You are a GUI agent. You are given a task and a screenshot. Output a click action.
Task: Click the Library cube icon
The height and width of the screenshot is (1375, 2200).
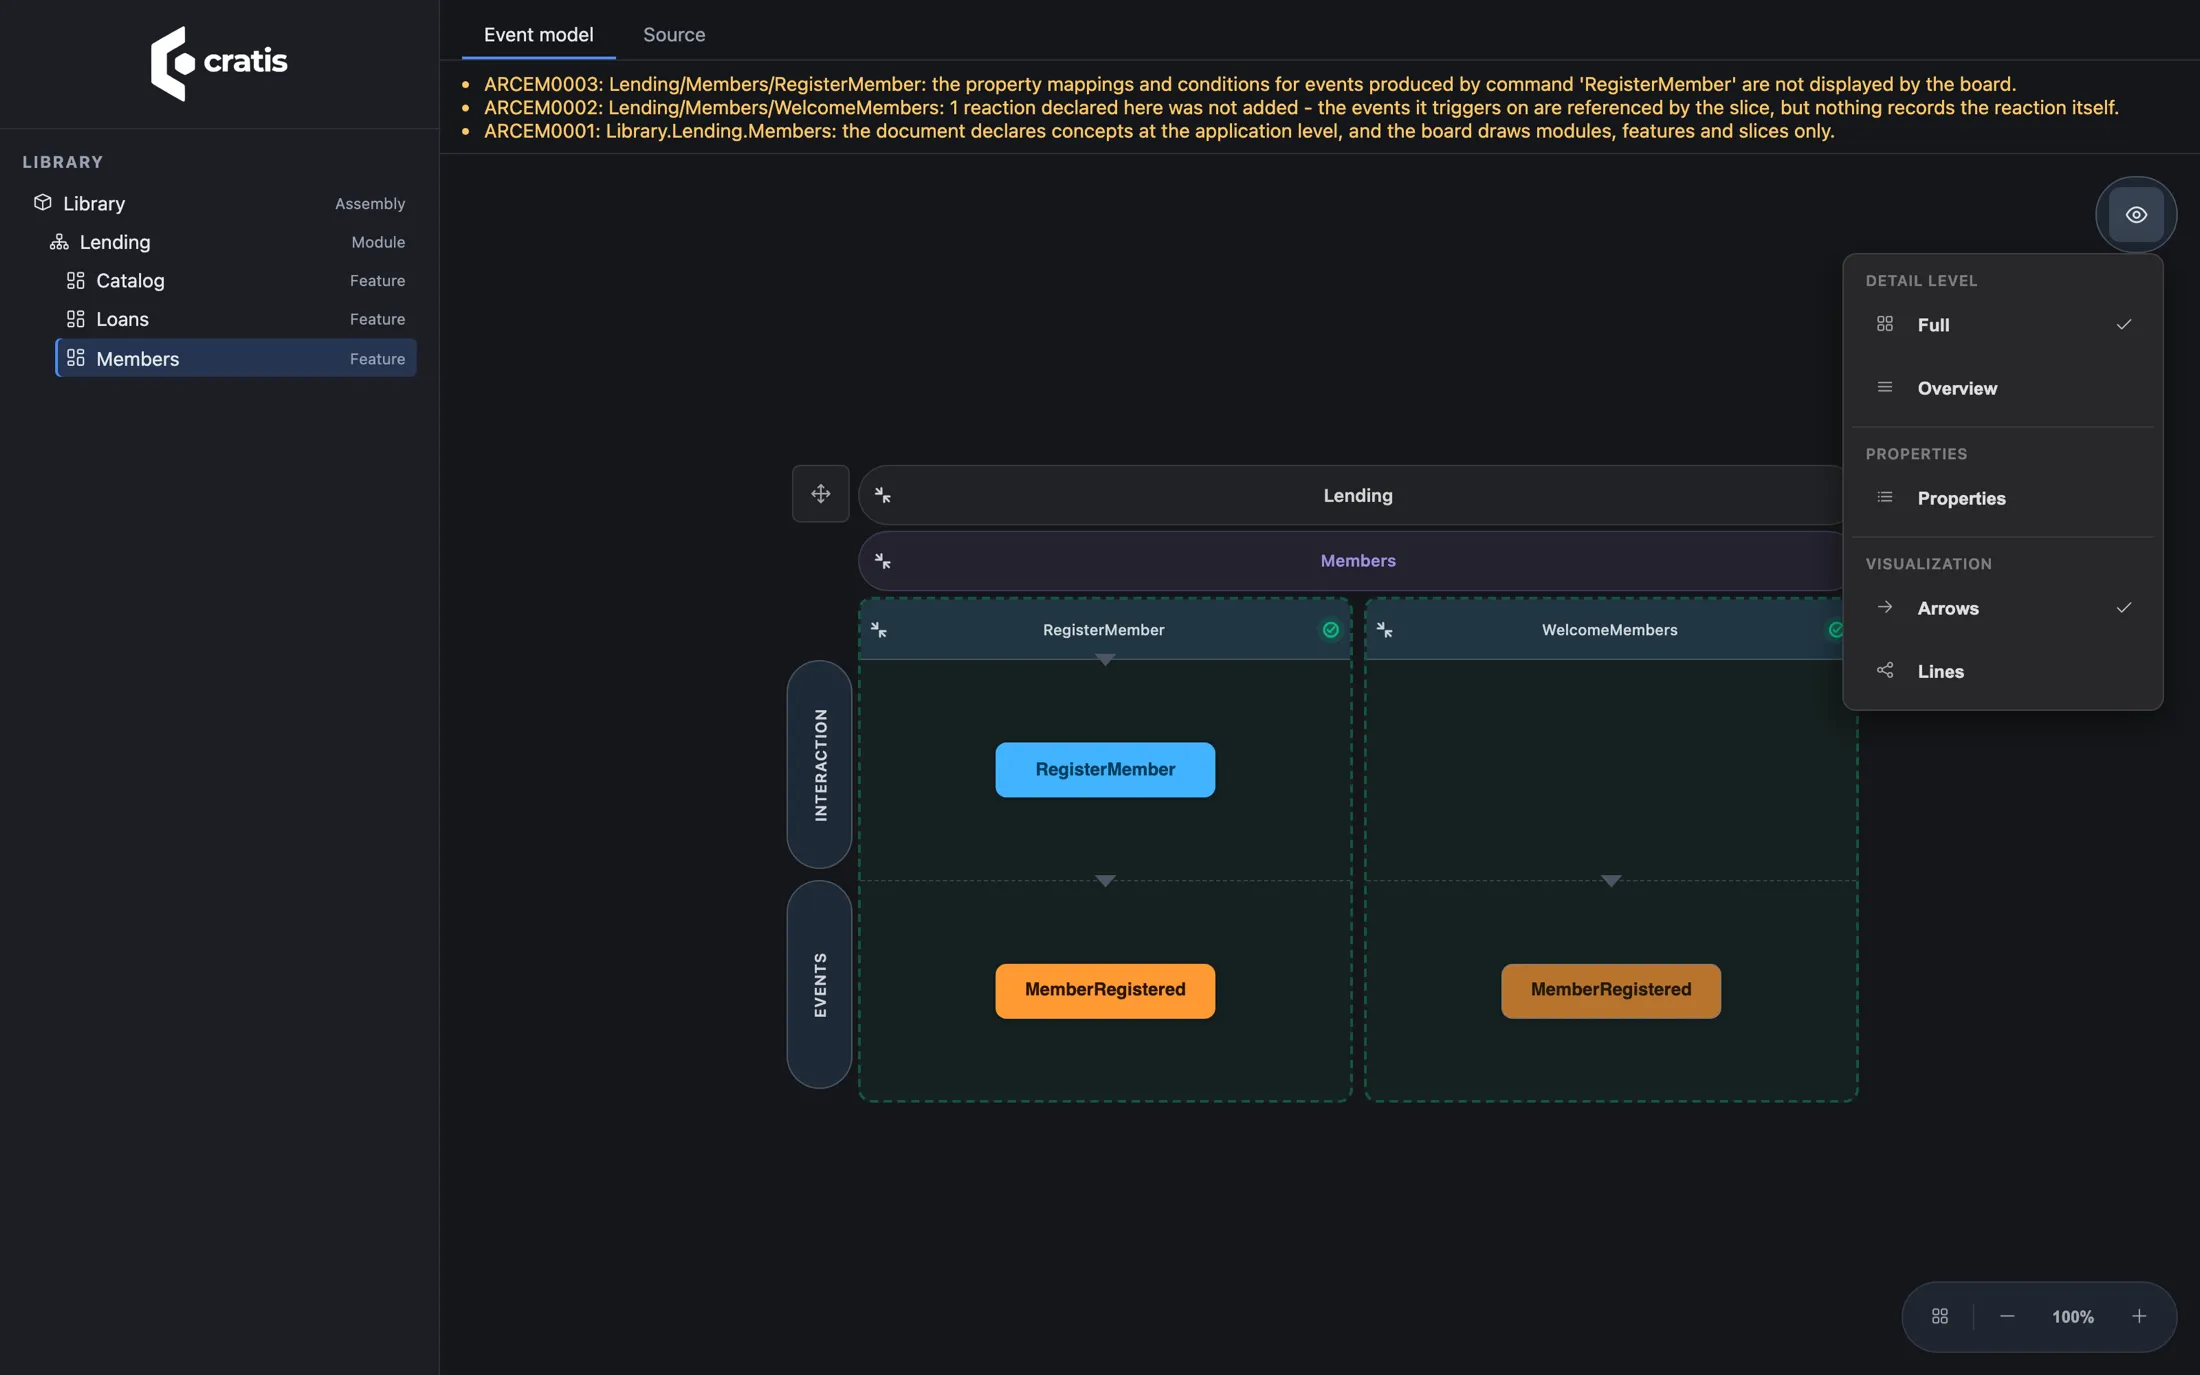(42, 202)
